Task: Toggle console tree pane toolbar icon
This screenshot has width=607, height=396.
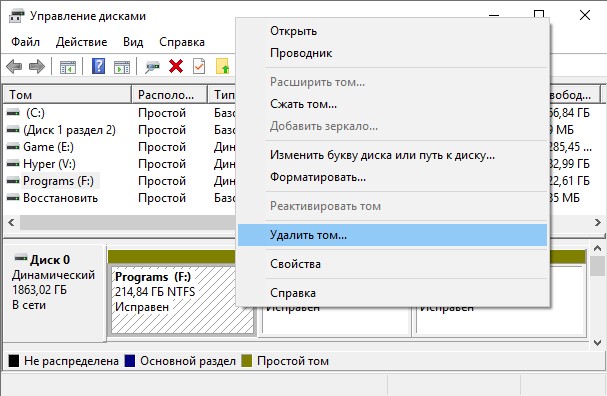Action: click(x=68, y=67)
